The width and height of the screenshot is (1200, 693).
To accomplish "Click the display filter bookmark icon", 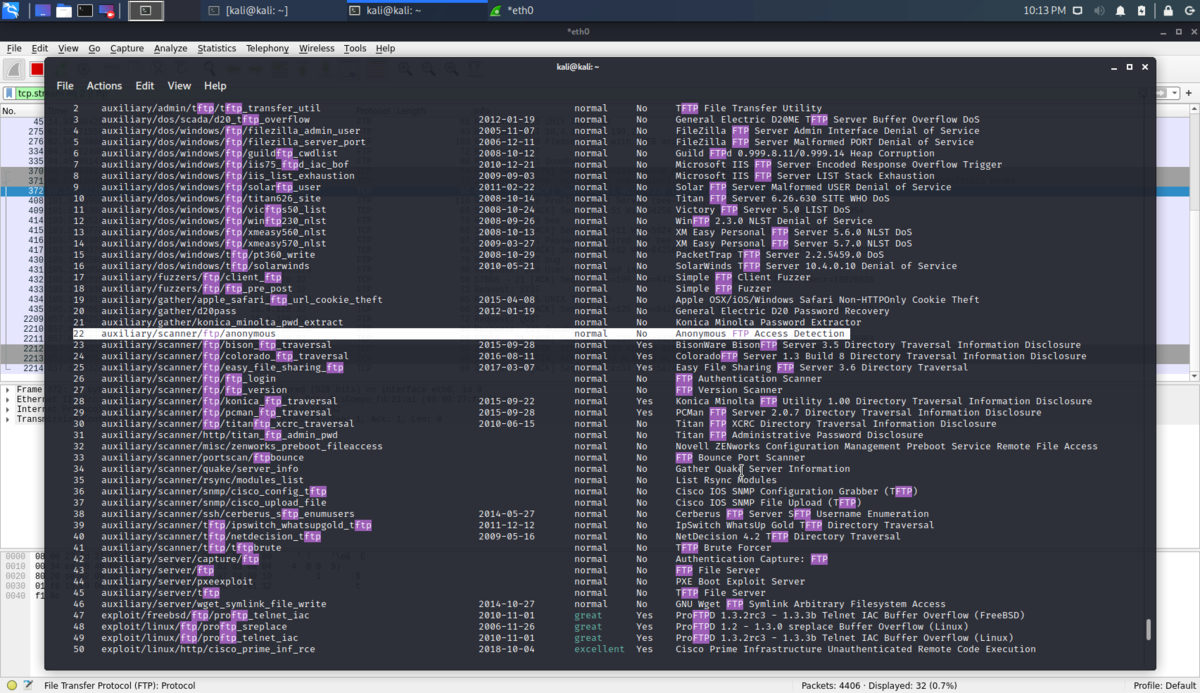I will point(10,93).
